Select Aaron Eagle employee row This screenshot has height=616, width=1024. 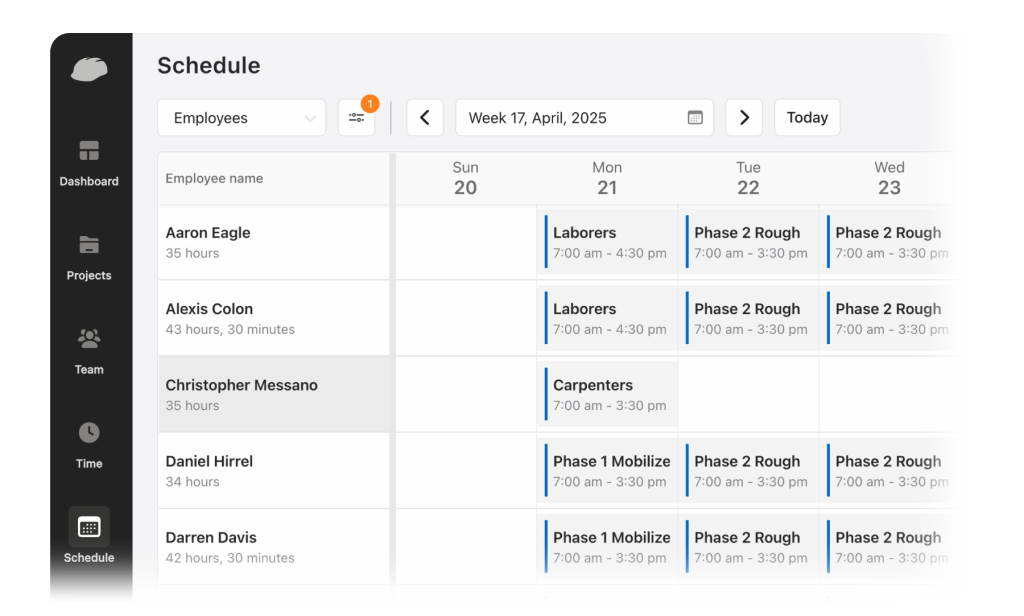click(273, 243)
